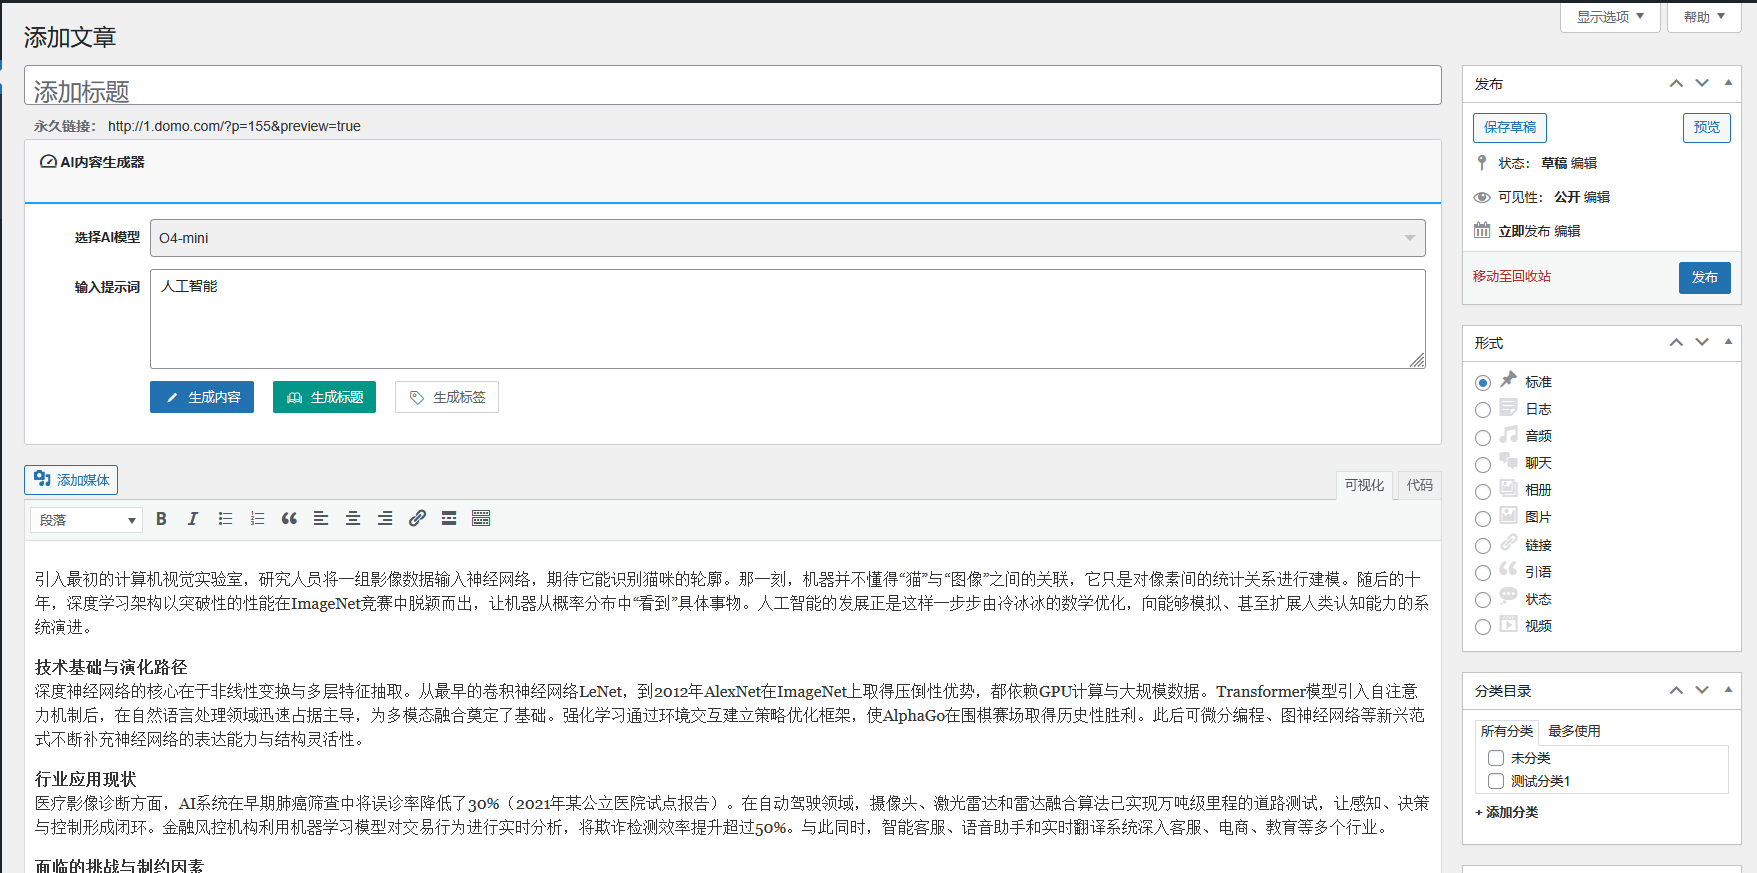Image resolution: width=1757 pixels, height=873 pixels.
Task: Open the permalink http://1.domo.com/?p=155&preview=true
Action: coord(234,126)
